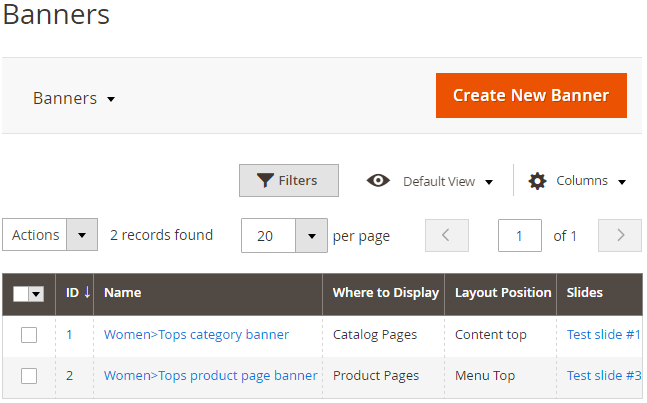Viewport: 647px width, 403px height.
Task: Sort by ID column arrow
Action: pos(87,292)
